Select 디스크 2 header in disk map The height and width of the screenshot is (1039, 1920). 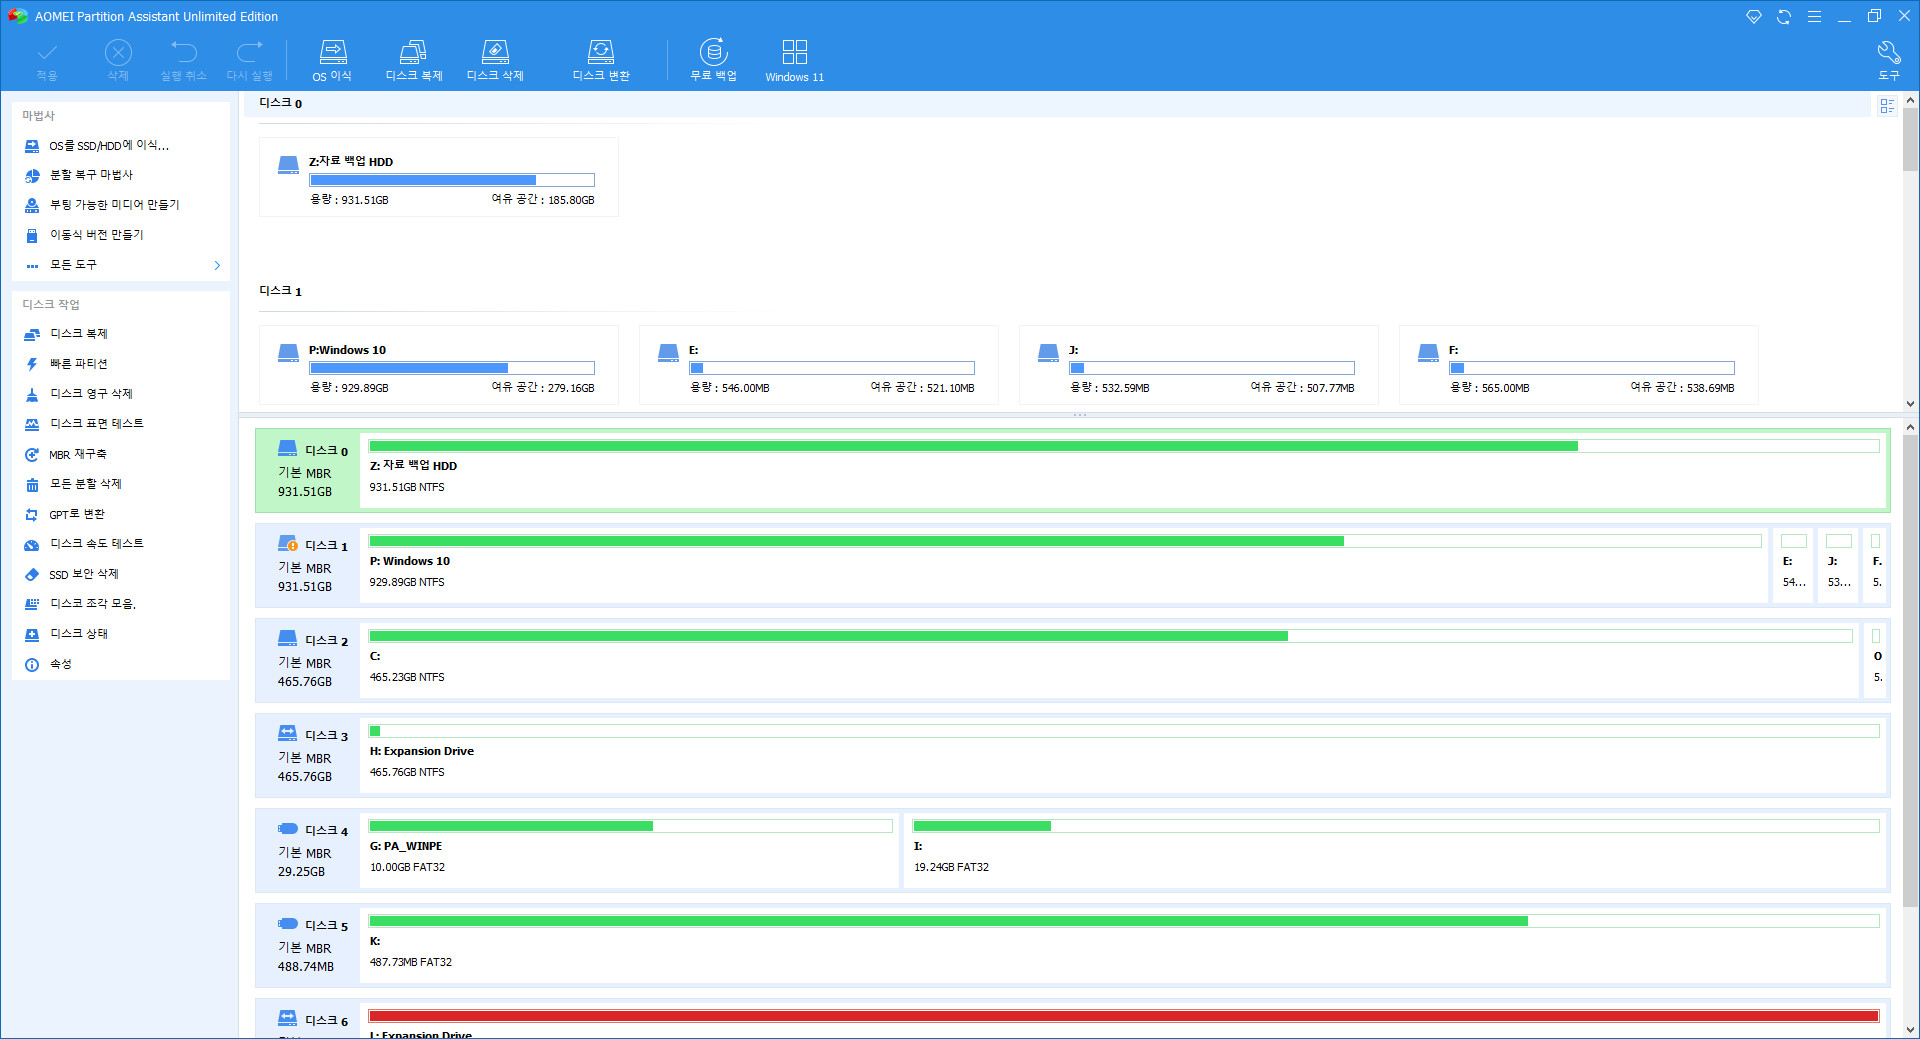(x=308, y=661)
